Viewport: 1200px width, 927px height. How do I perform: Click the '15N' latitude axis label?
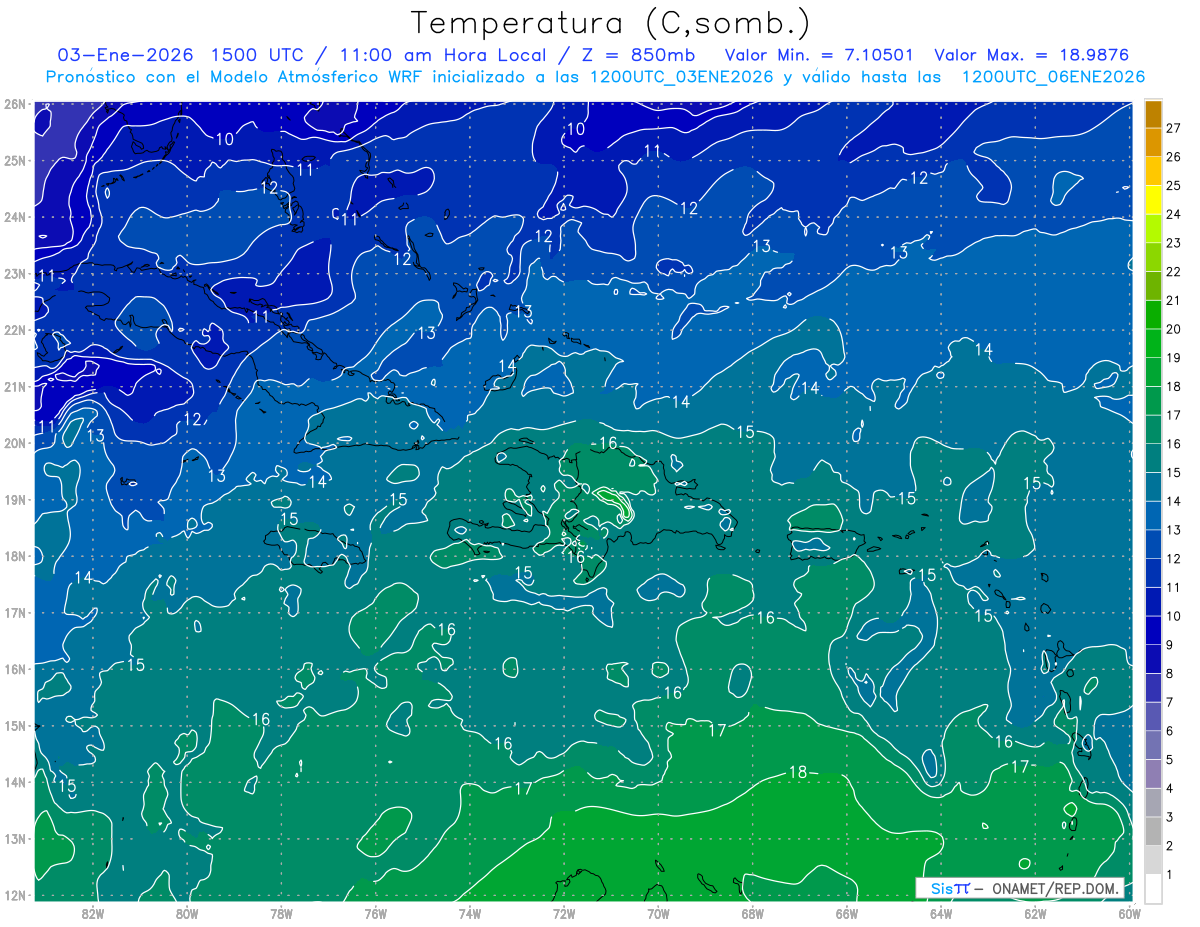coord(14,726)
